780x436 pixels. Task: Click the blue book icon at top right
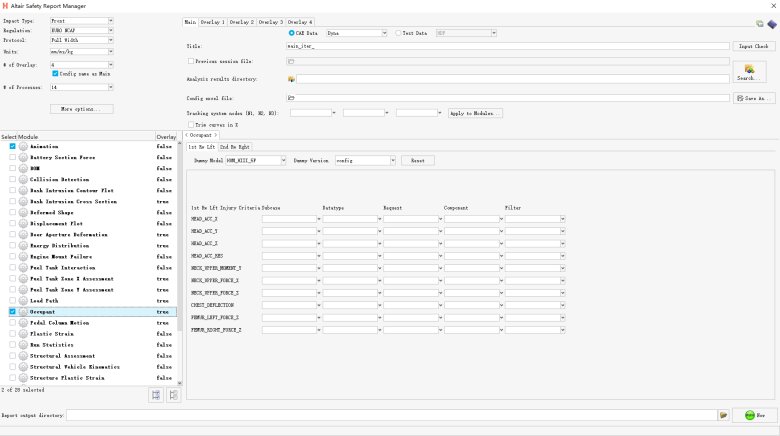[771, 22]
